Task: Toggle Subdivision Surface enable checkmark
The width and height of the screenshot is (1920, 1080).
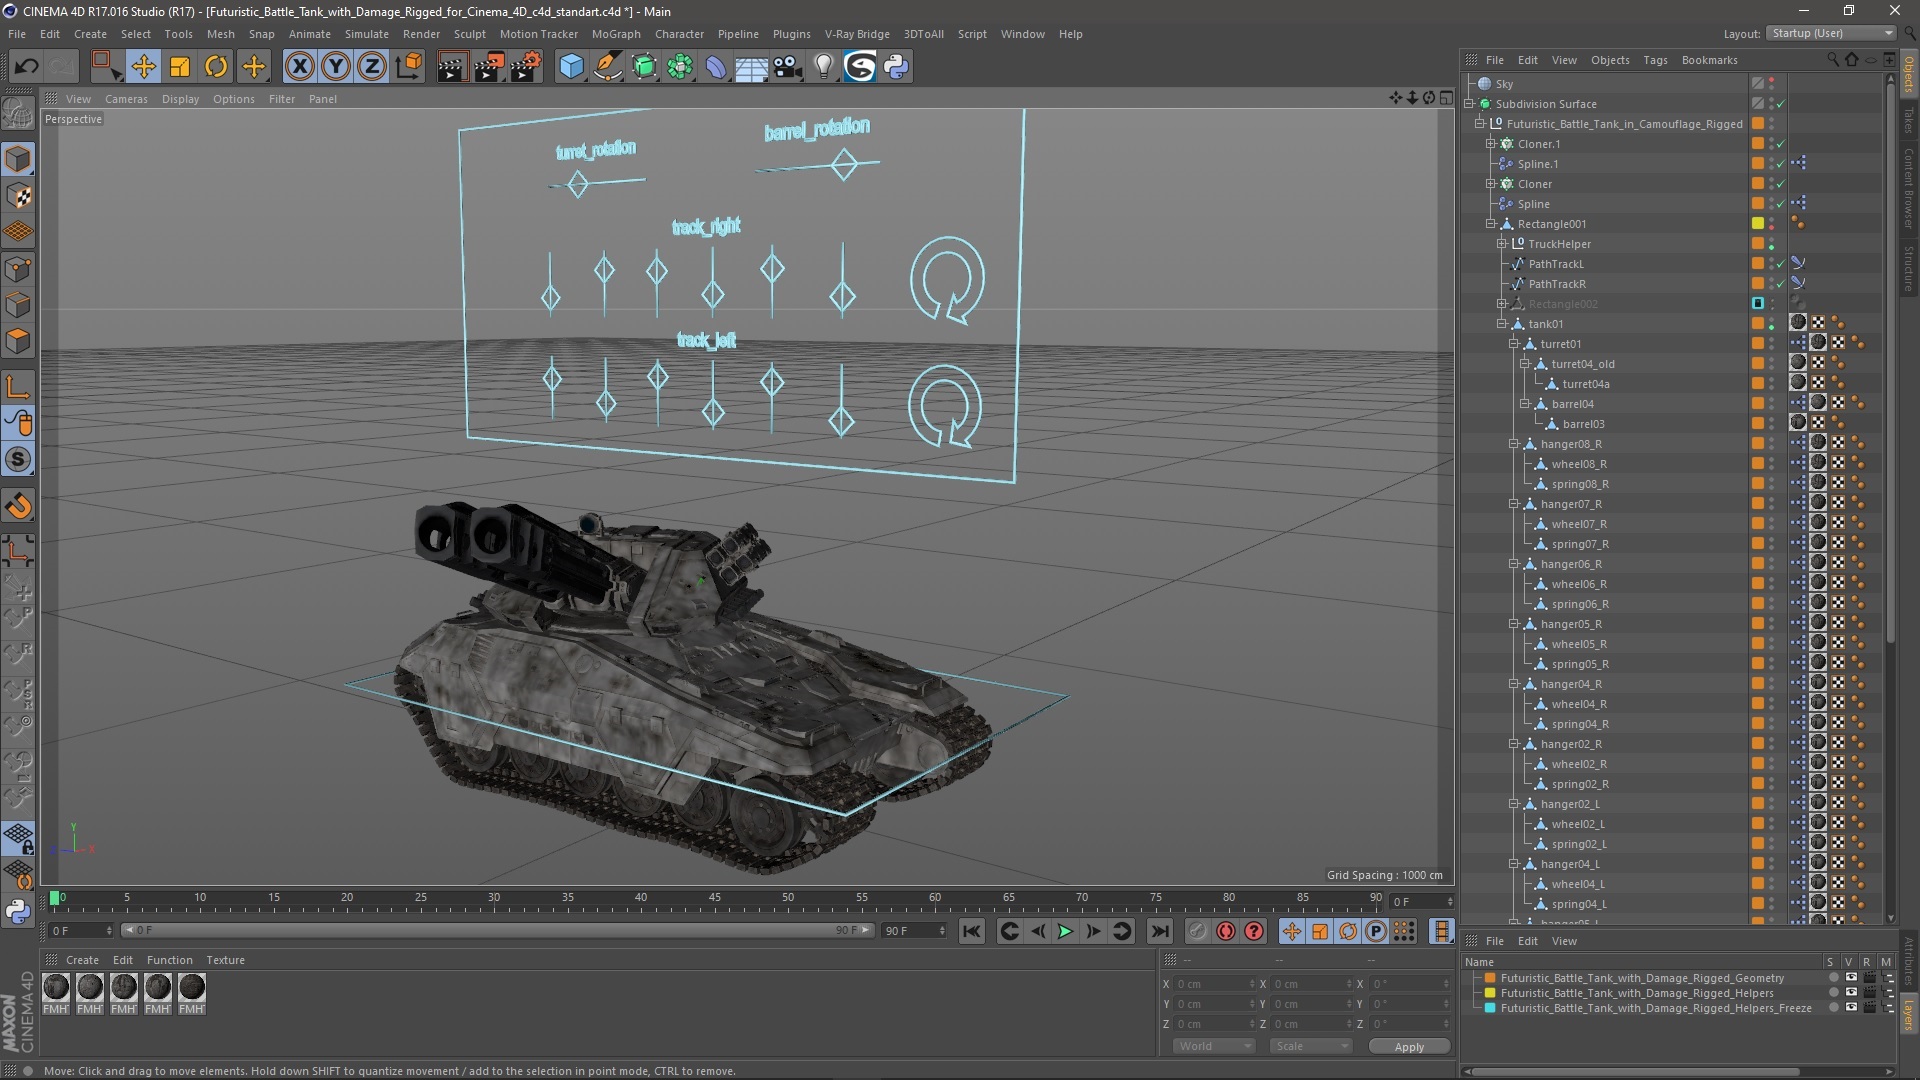Action: pos(1781,104)
